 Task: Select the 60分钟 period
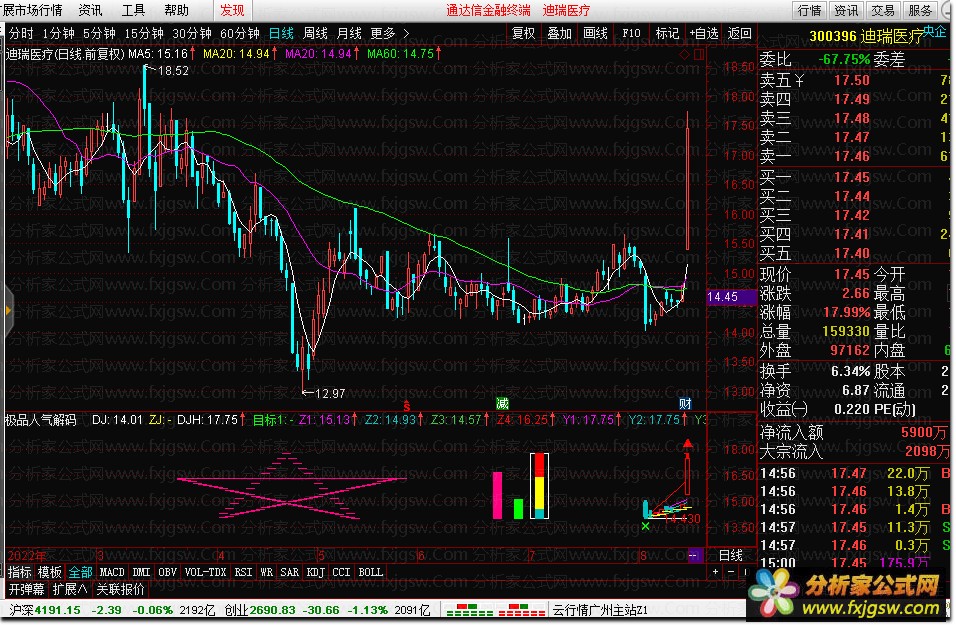240,34
